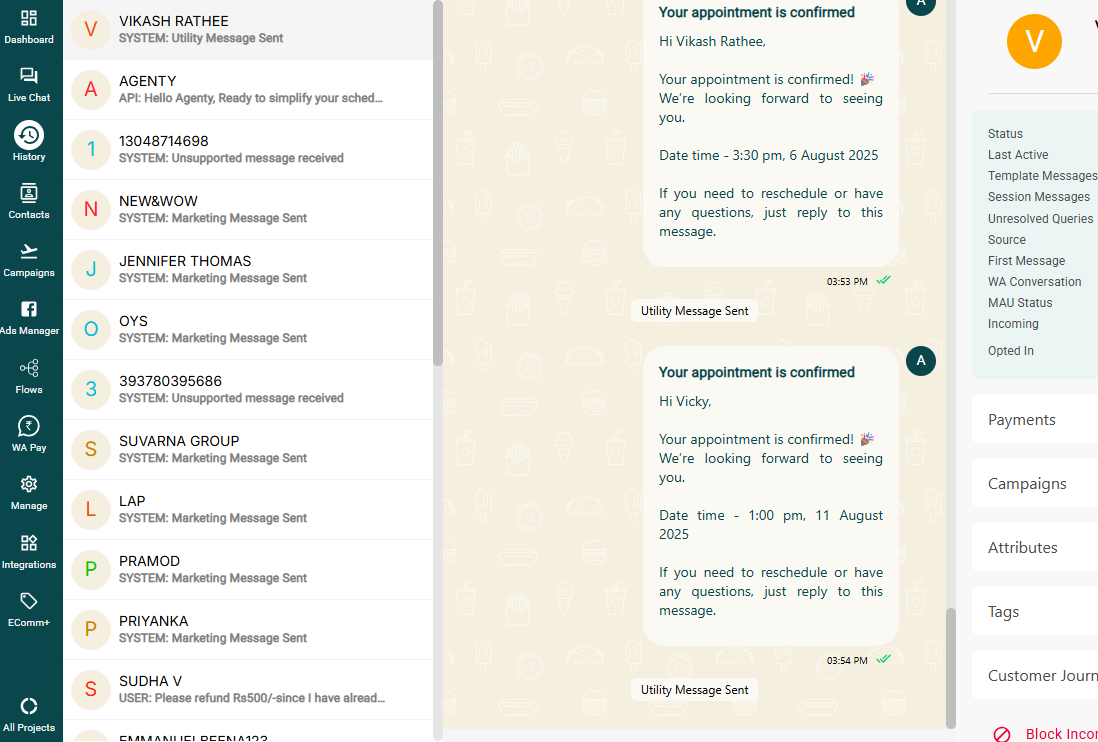Open Campaigns airplane icon in sidebar

[29, 251]
